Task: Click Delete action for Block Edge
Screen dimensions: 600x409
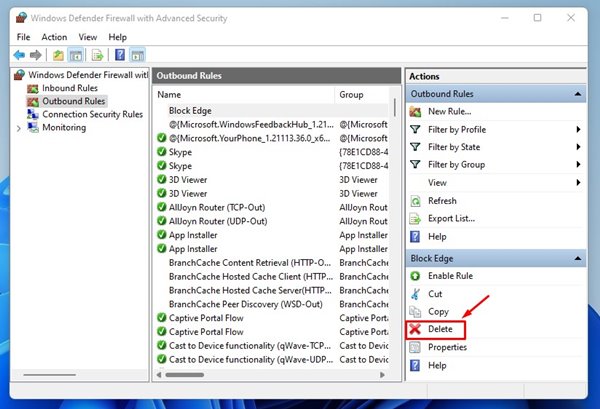Action: (x=440, y=329)
